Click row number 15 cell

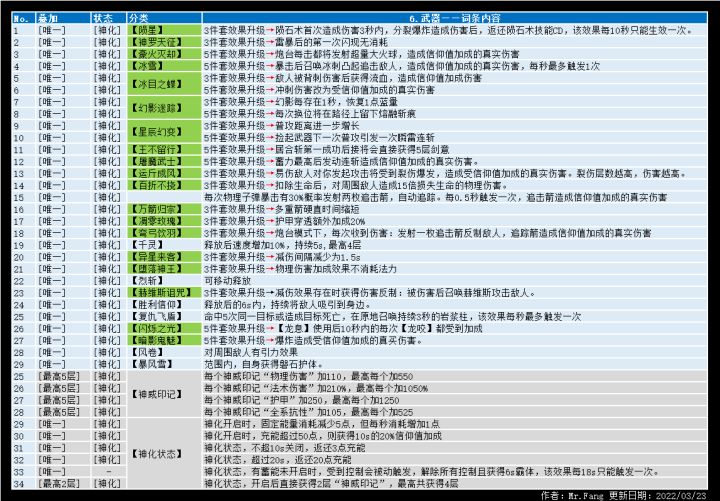pos(23,197)
